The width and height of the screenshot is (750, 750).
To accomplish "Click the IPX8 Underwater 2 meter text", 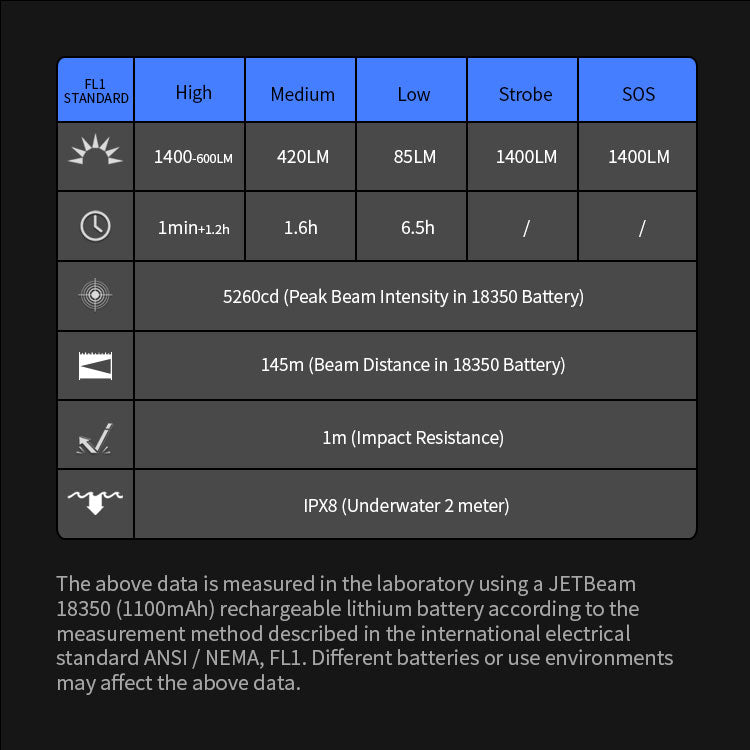I will click(406, 506).
